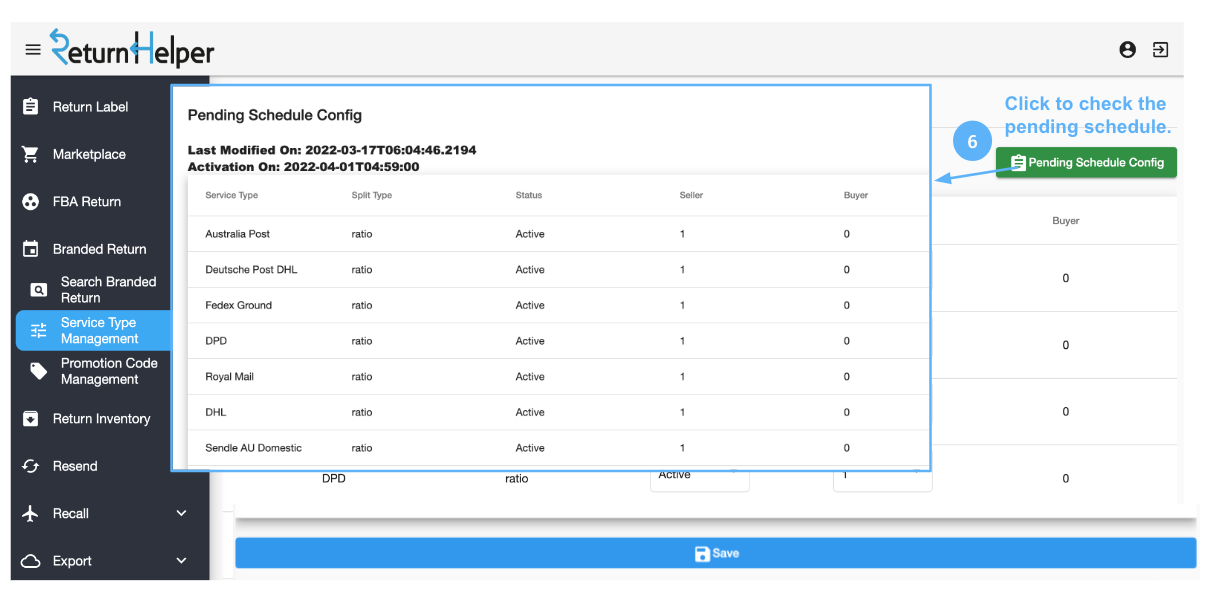The image size is (1217, 589).
Task: Open the Active status dropdown for DPD
Action: tap(700, 479)
